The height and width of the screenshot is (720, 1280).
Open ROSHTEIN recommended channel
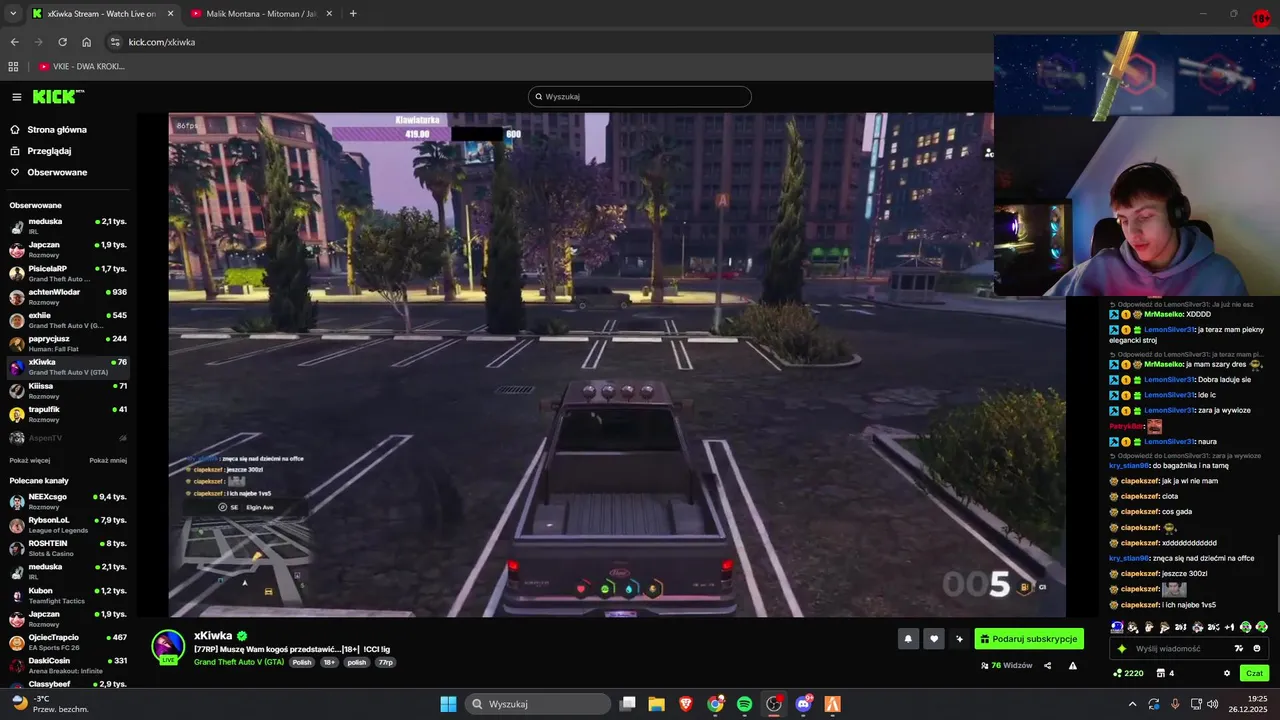pos(68,548)
